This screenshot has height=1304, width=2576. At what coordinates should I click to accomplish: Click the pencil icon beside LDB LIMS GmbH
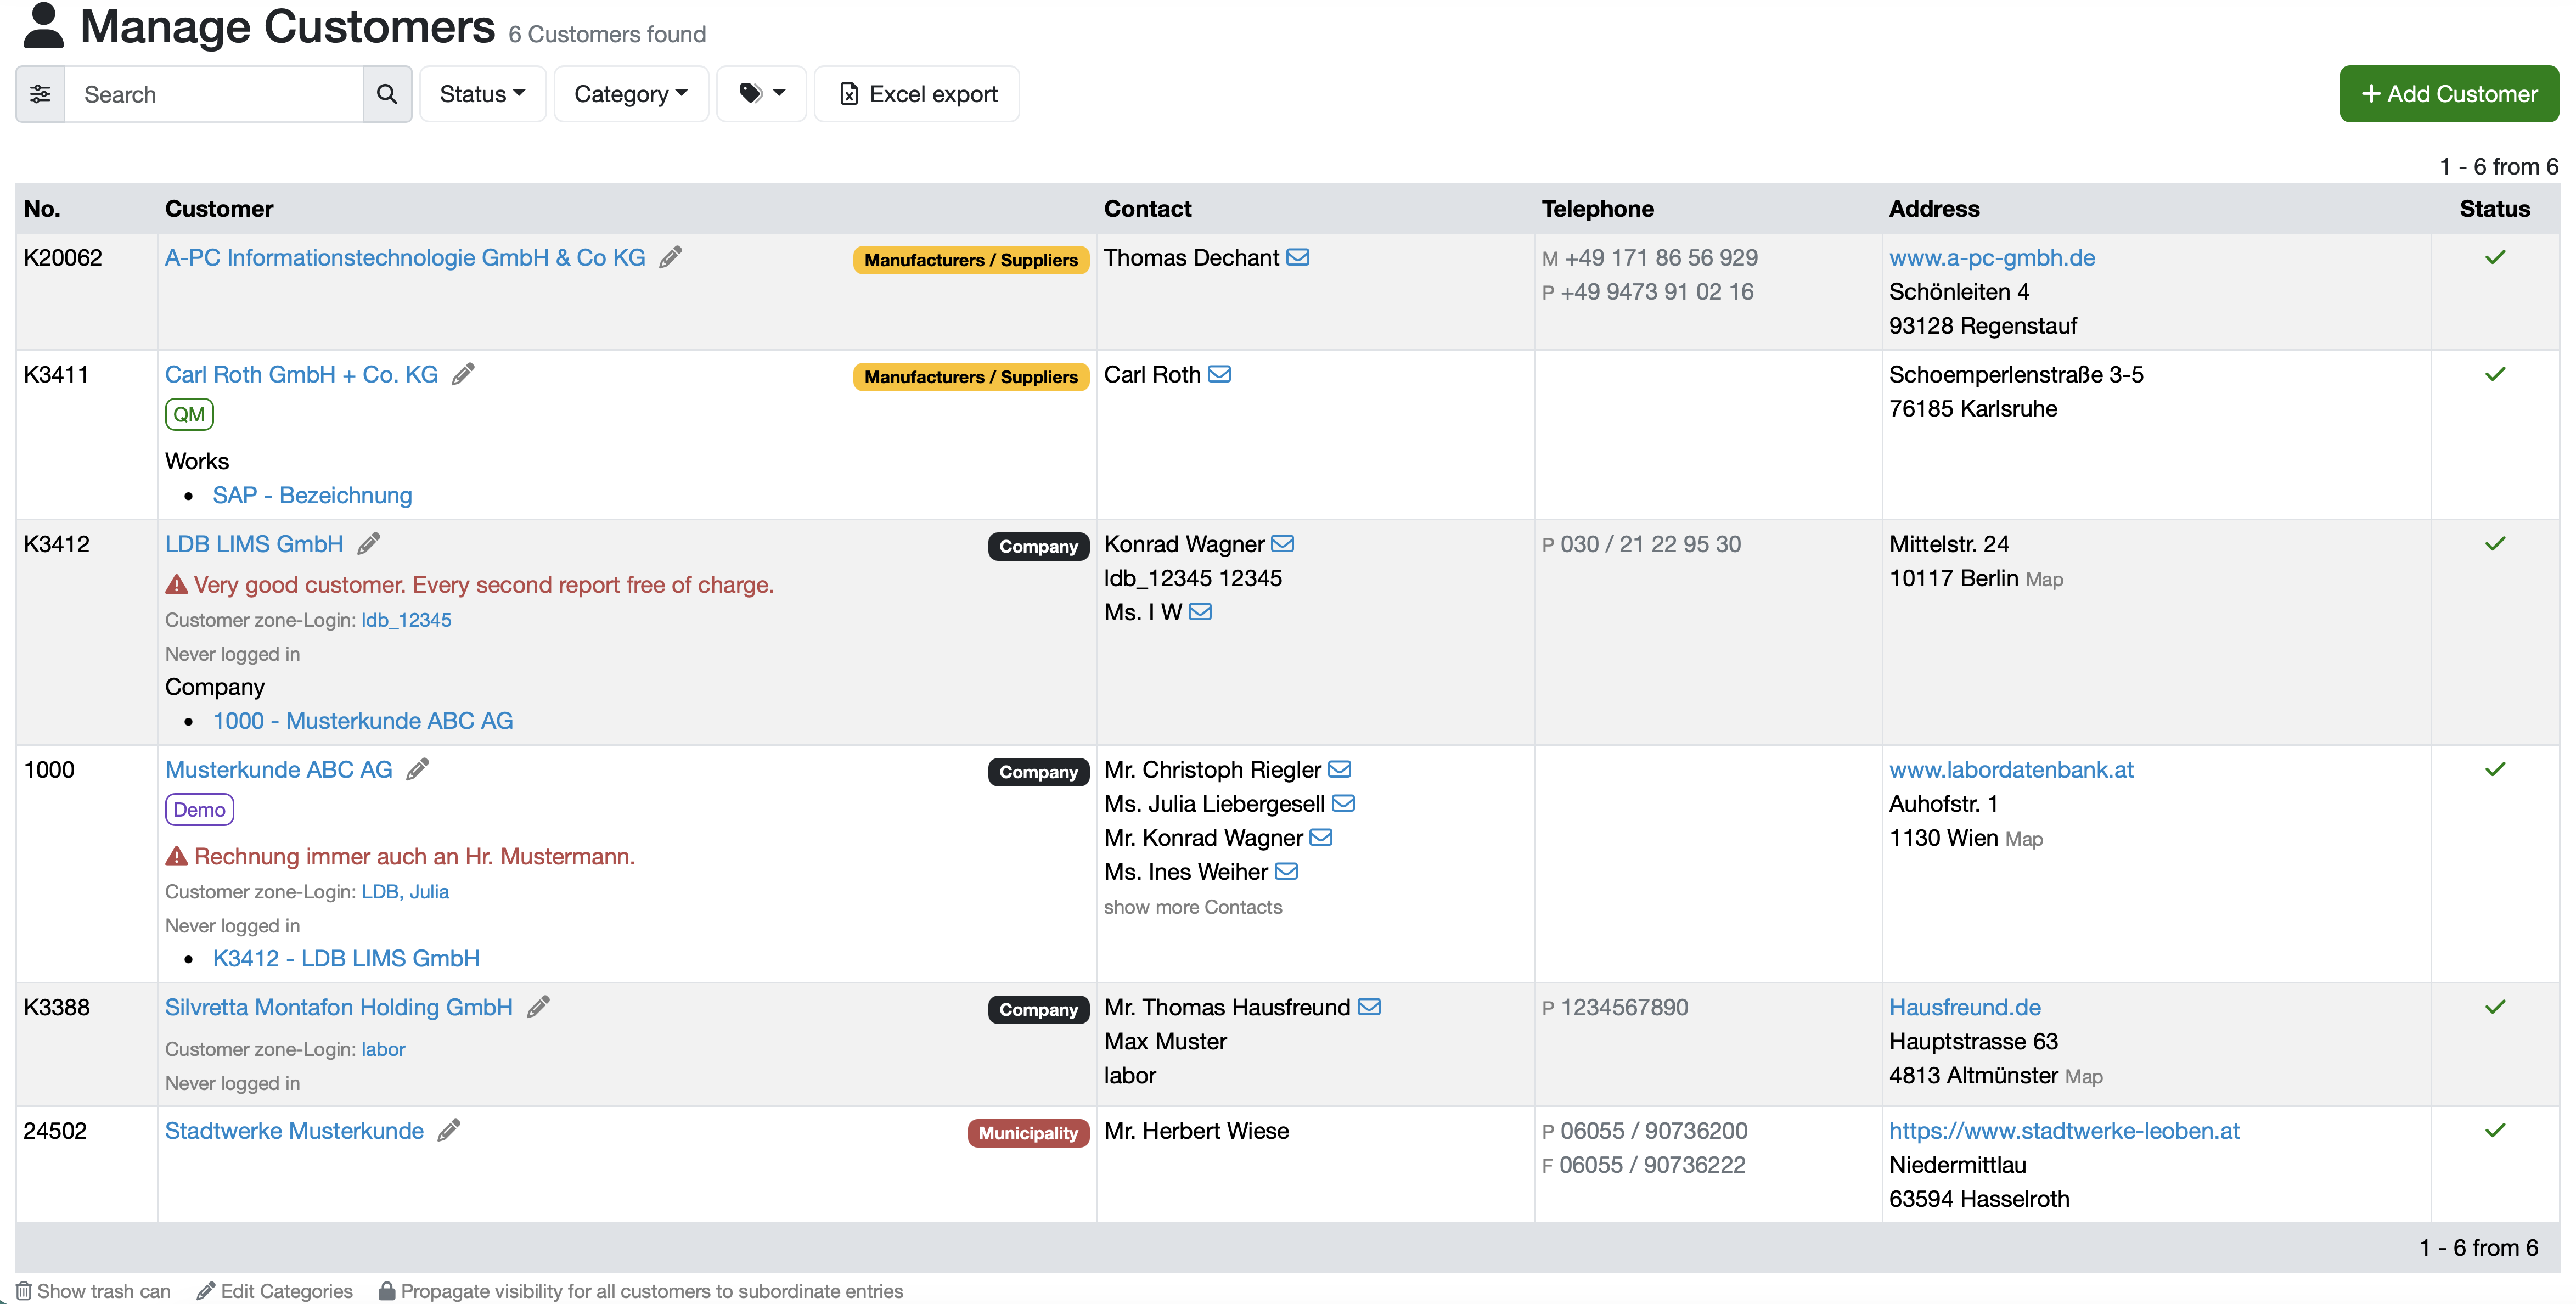[x=369, y=544]
